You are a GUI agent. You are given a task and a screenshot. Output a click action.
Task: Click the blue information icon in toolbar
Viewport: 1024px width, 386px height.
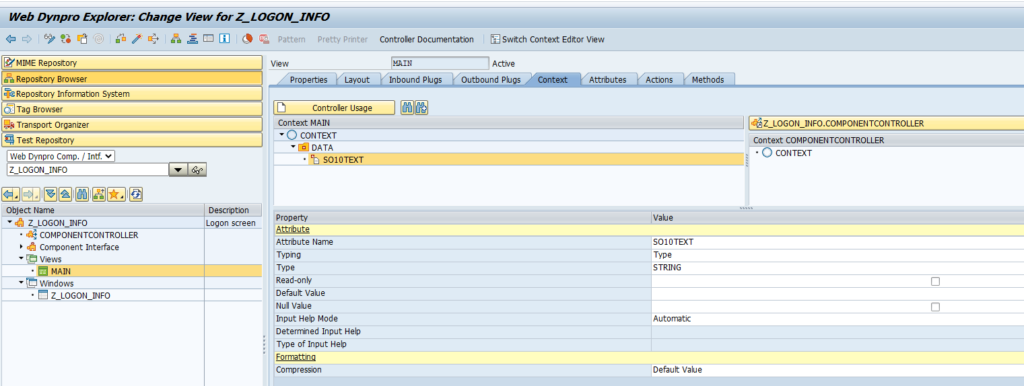pyautogui.click(x=225, y=39)
